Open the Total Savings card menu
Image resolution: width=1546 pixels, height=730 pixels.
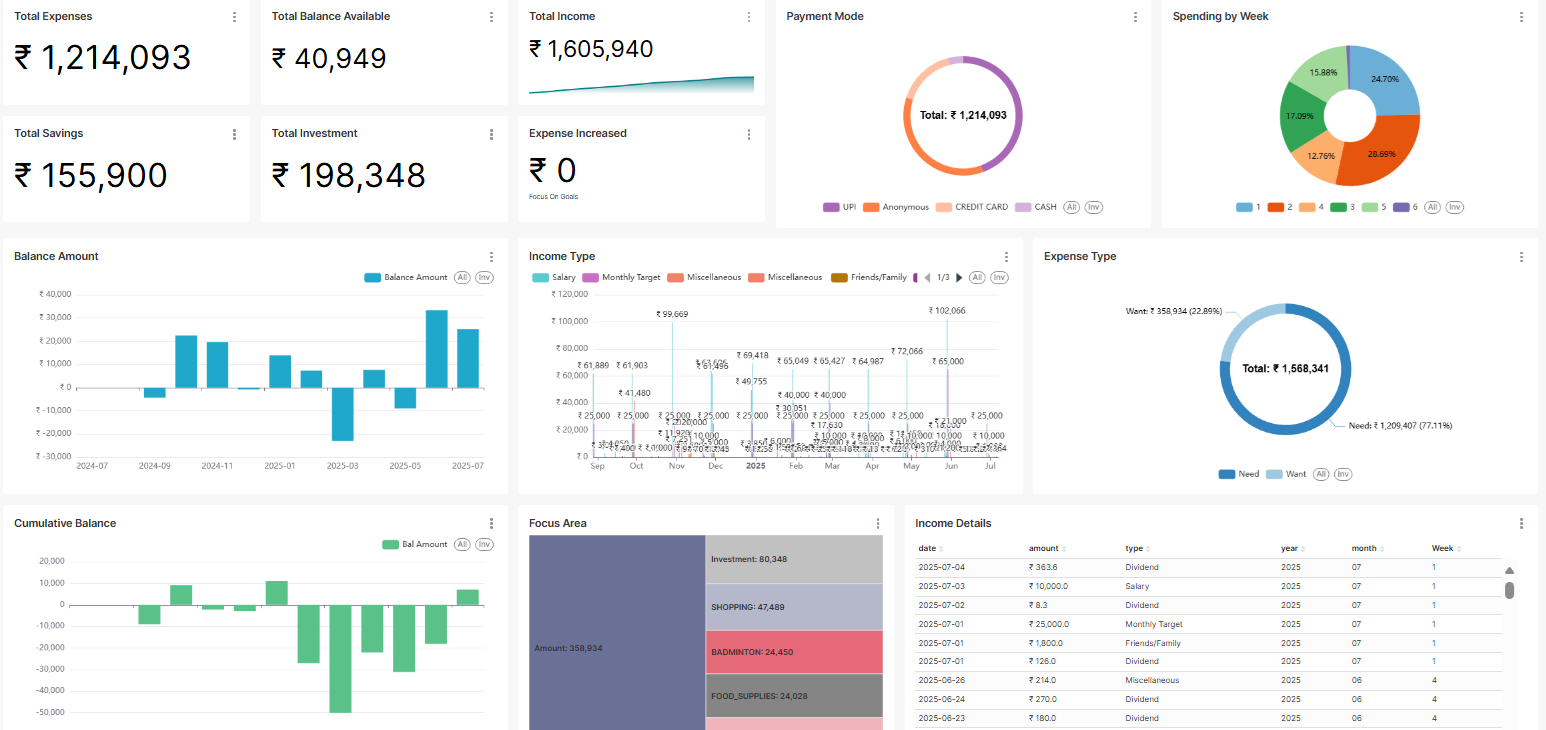pyautogui.click(x=234, y=133)
